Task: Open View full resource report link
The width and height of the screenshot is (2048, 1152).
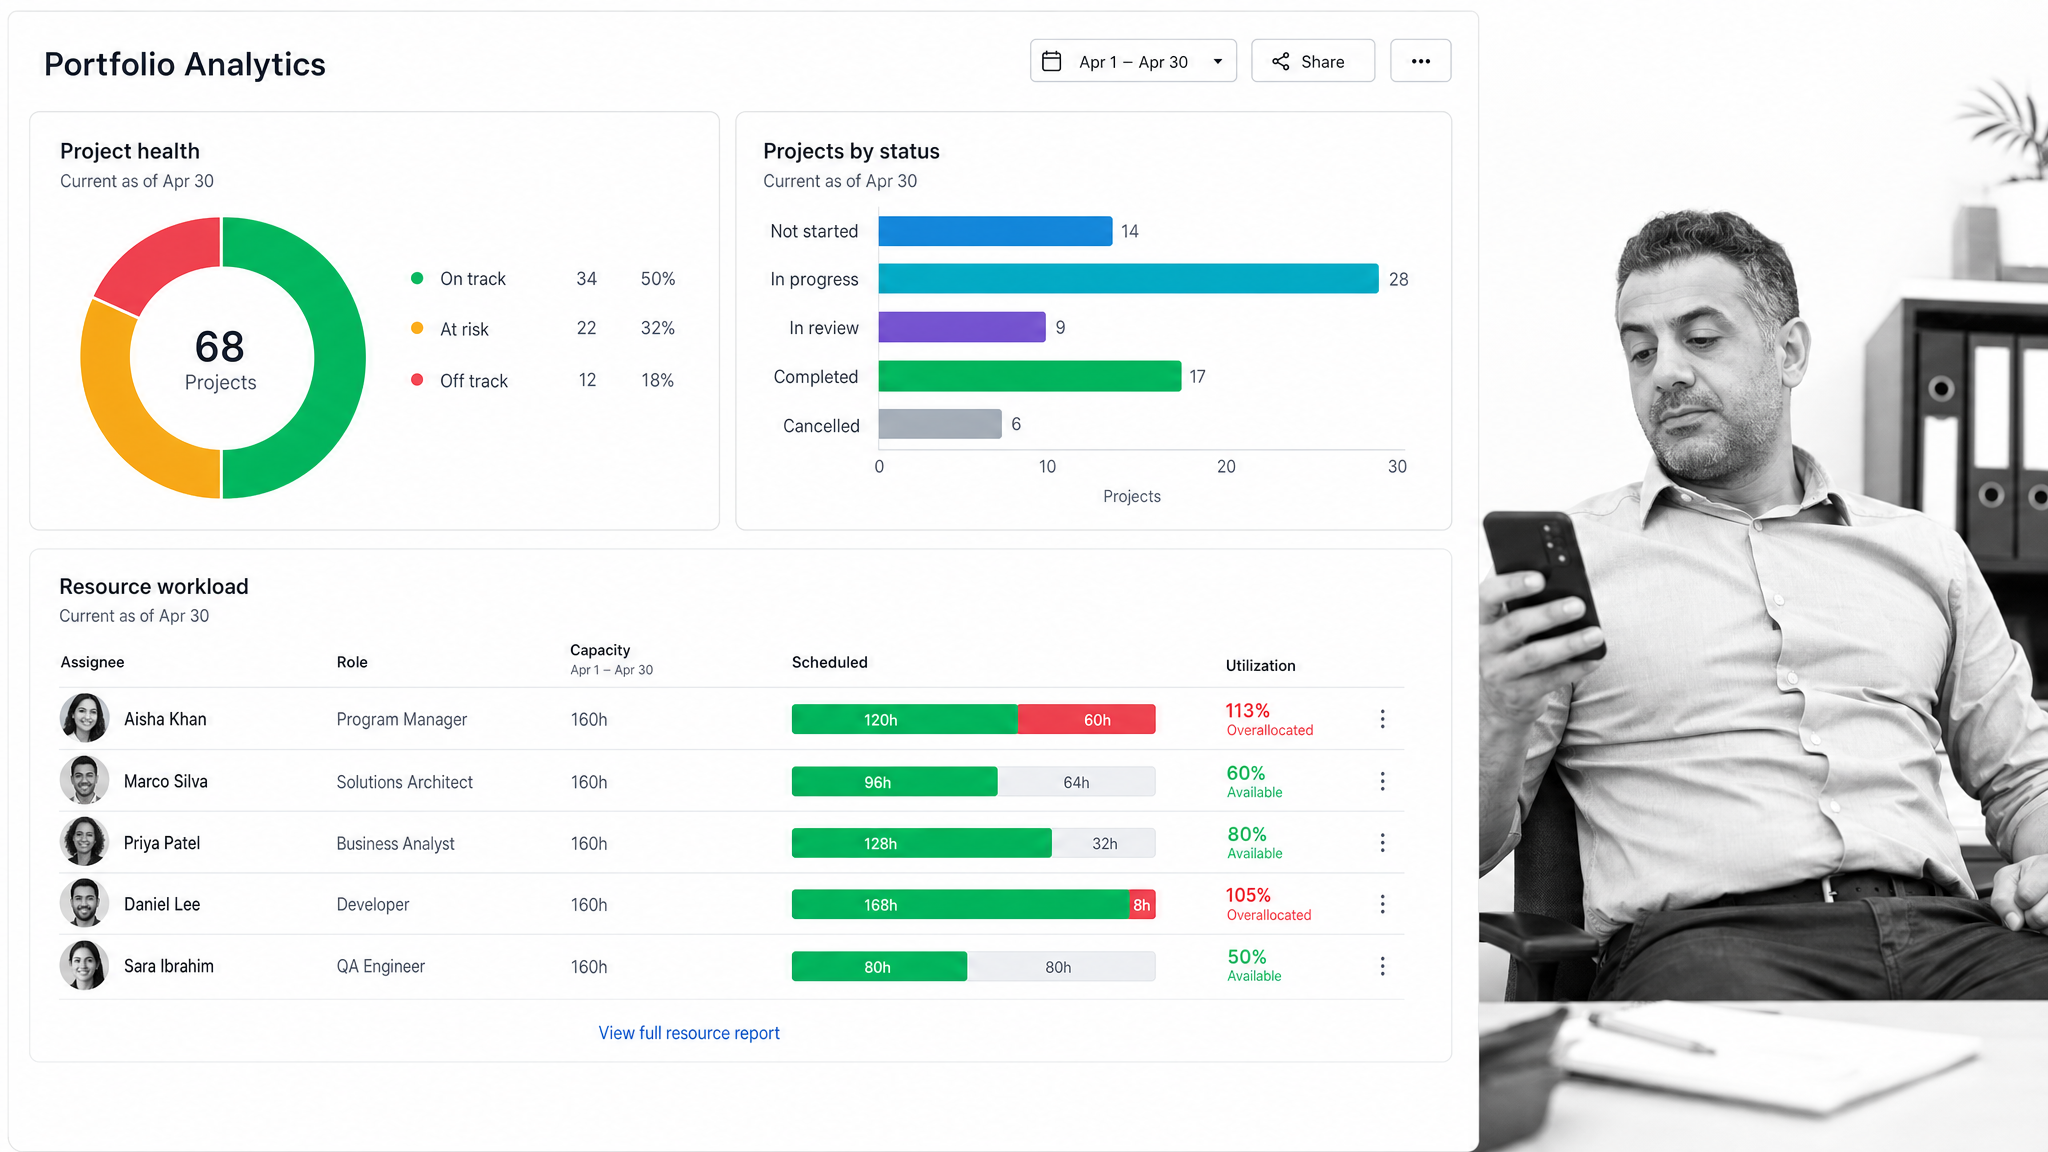Action: point(689,1033)
